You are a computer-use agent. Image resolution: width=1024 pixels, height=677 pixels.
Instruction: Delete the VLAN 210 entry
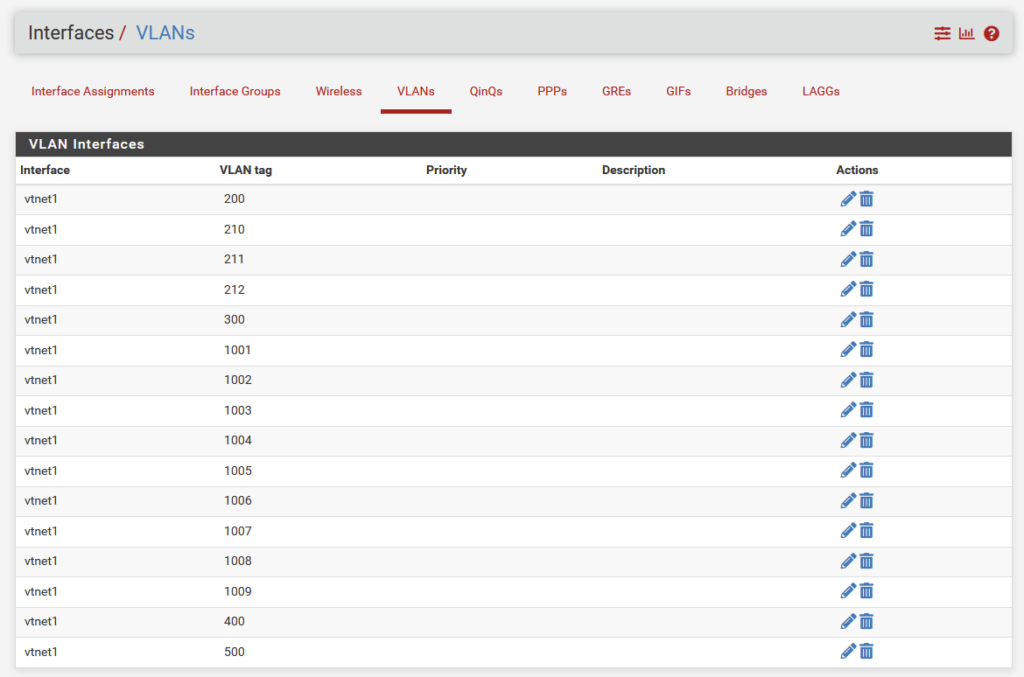(867, 229)
